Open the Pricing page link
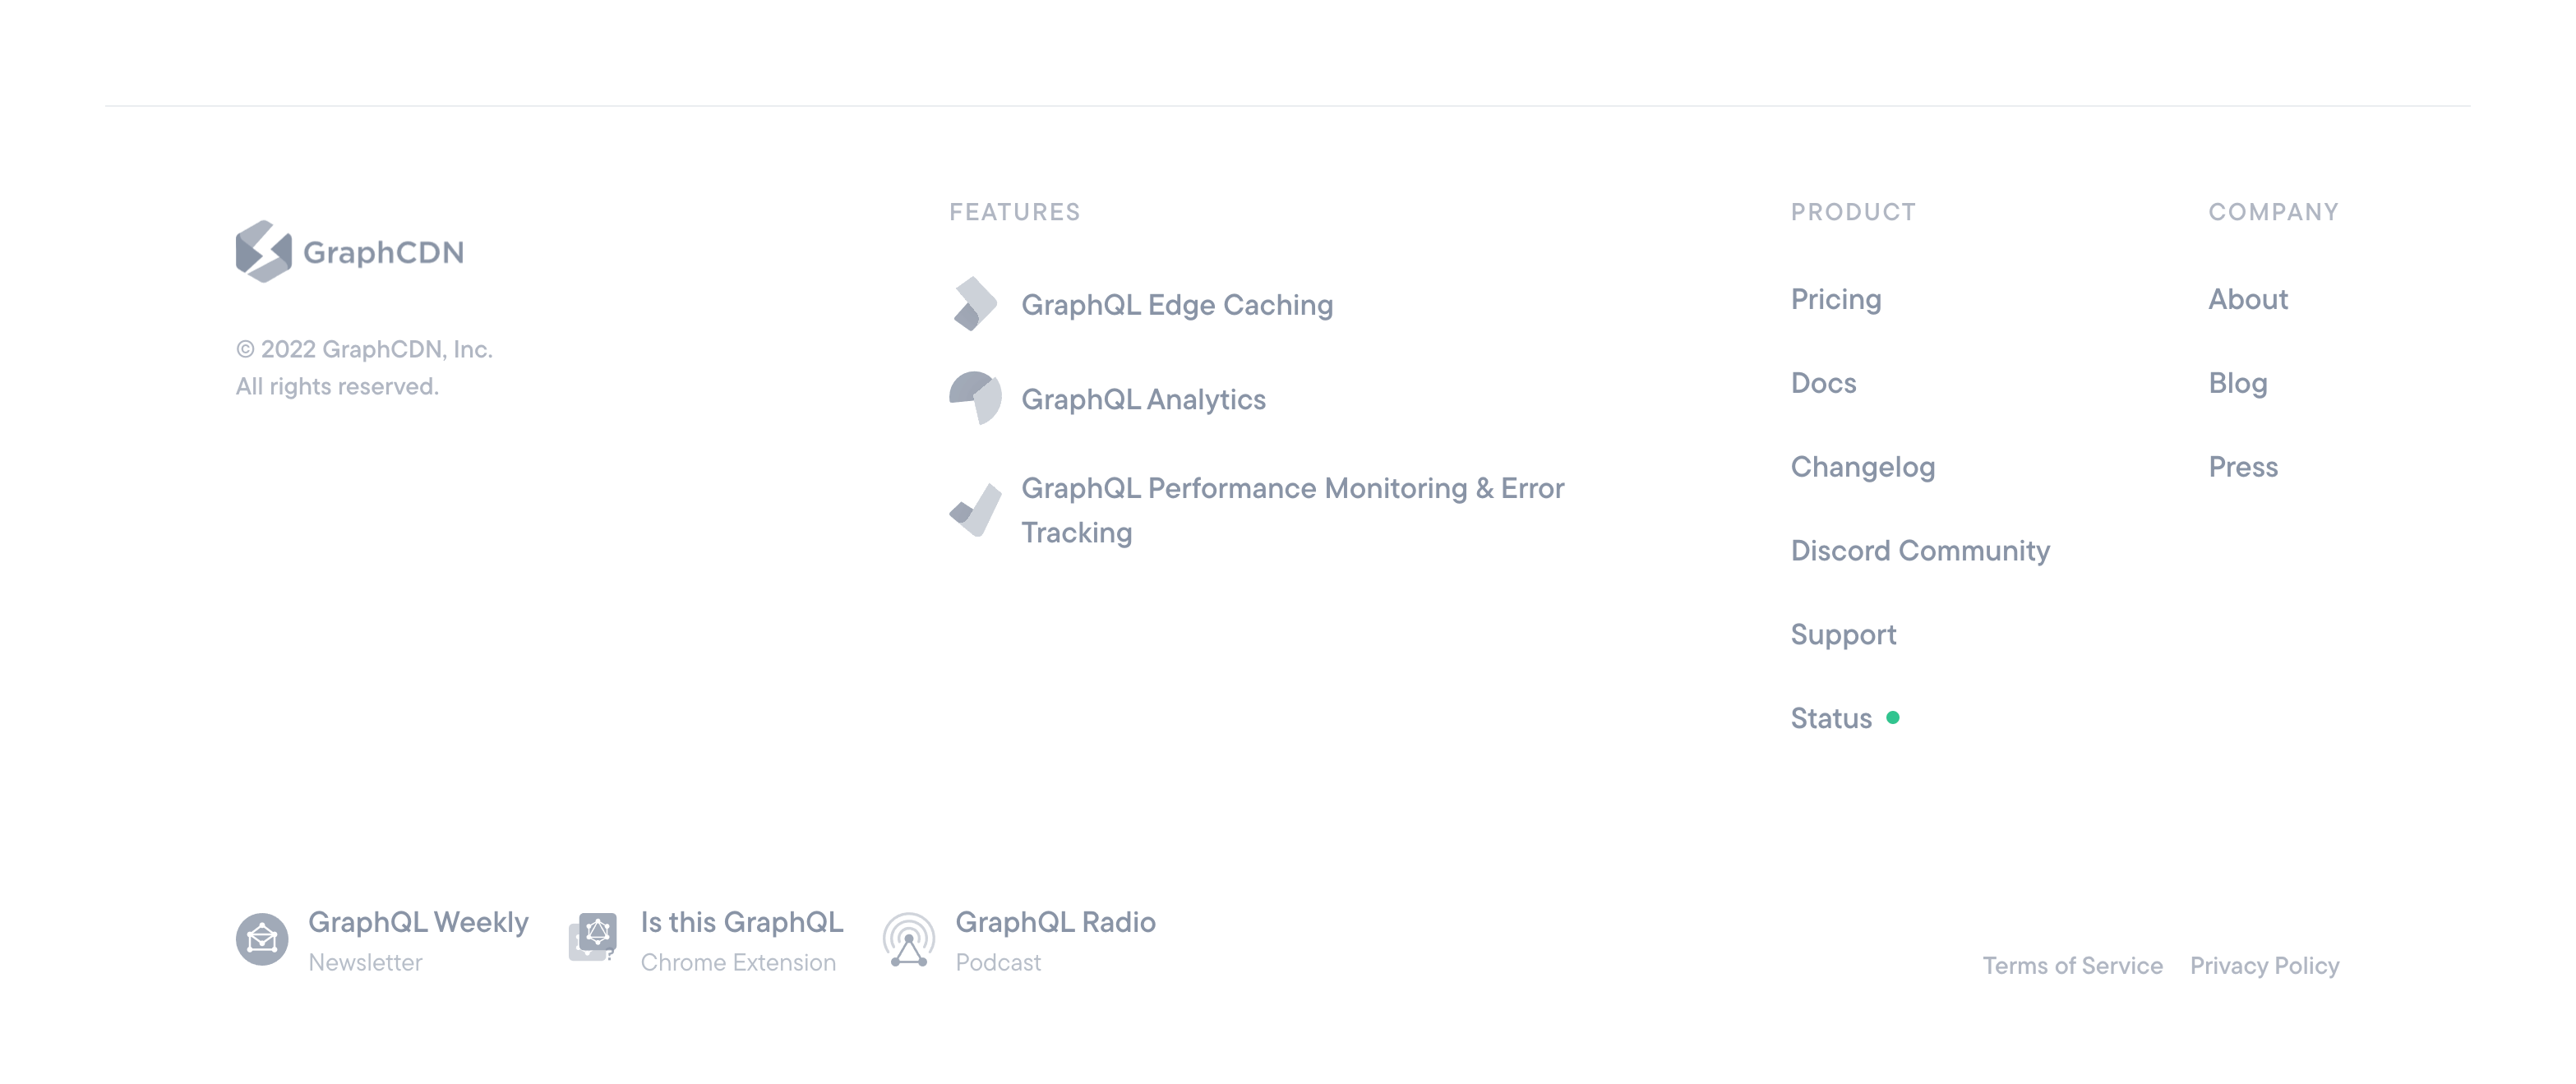Image resolution: width=2576 pixels, height=1084 pixels. click(x=1835, y=299)
